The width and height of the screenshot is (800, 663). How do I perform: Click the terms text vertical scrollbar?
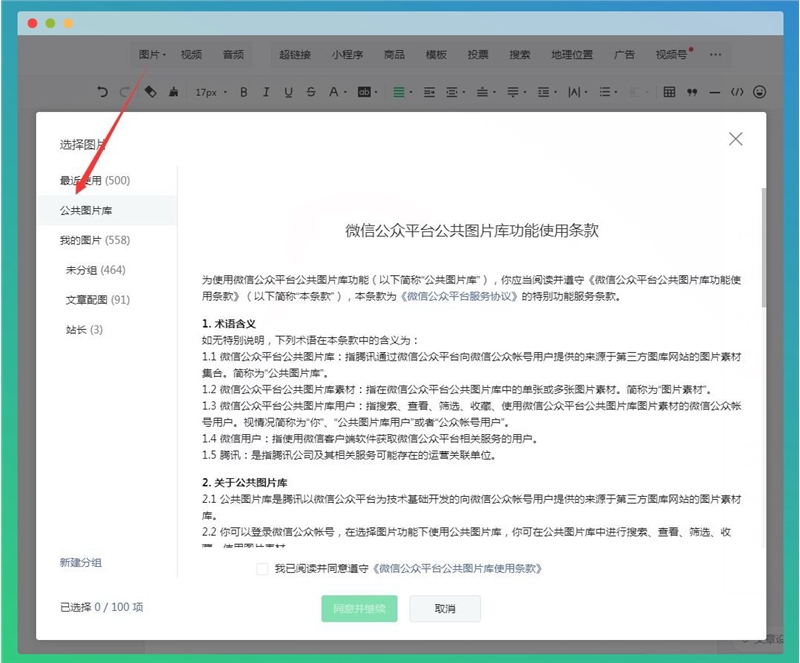point(763,248)
